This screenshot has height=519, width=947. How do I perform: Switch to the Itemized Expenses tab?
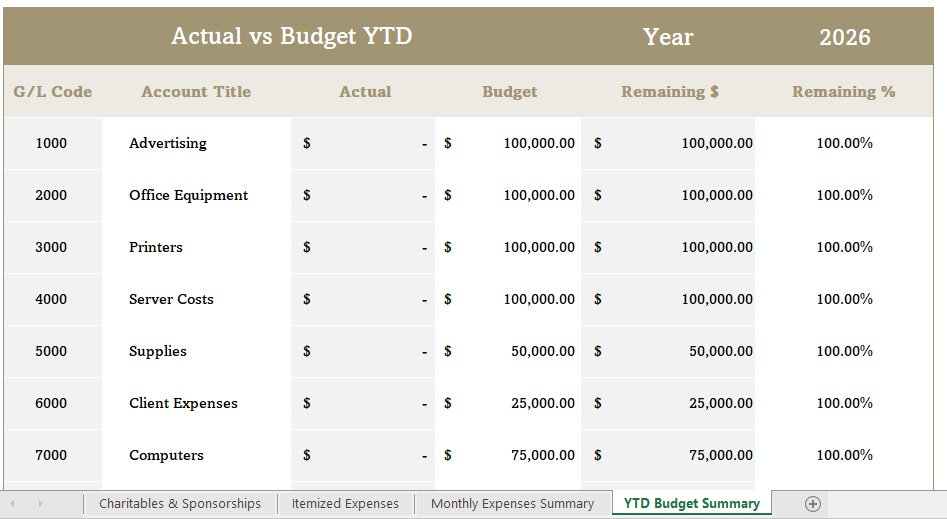point(345,504)
